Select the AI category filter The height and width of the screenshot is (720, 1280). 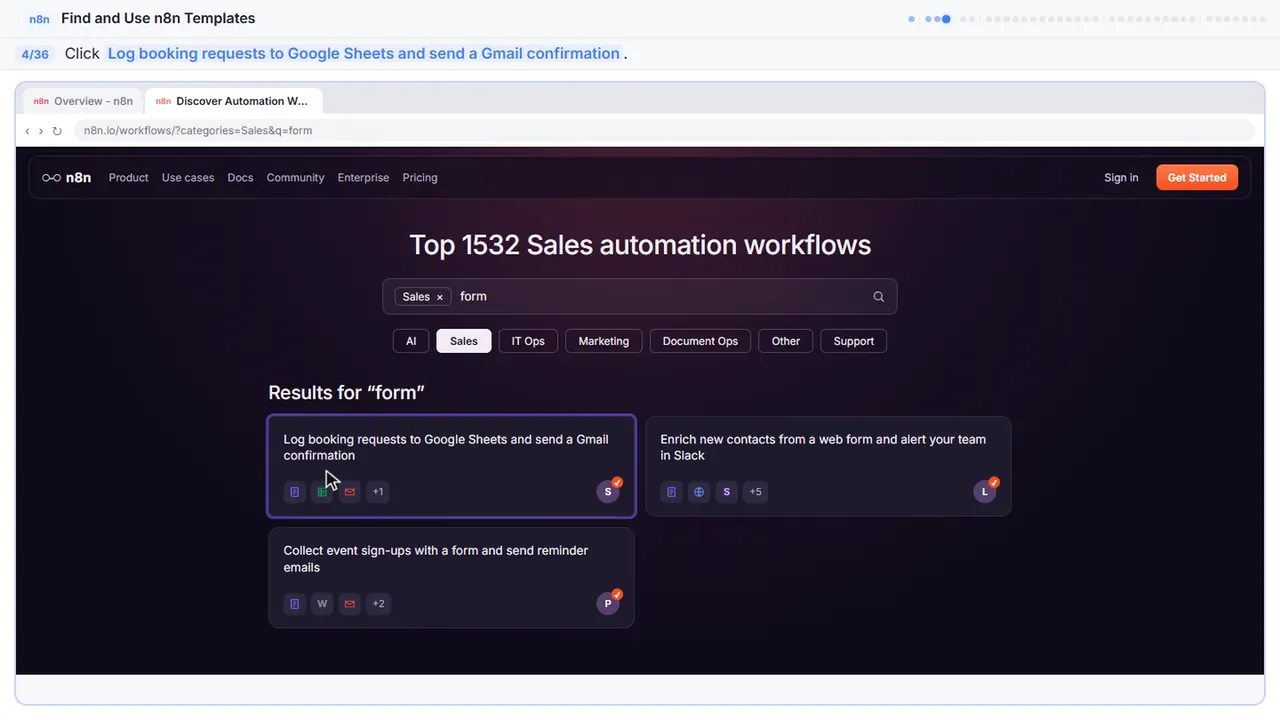411,341
